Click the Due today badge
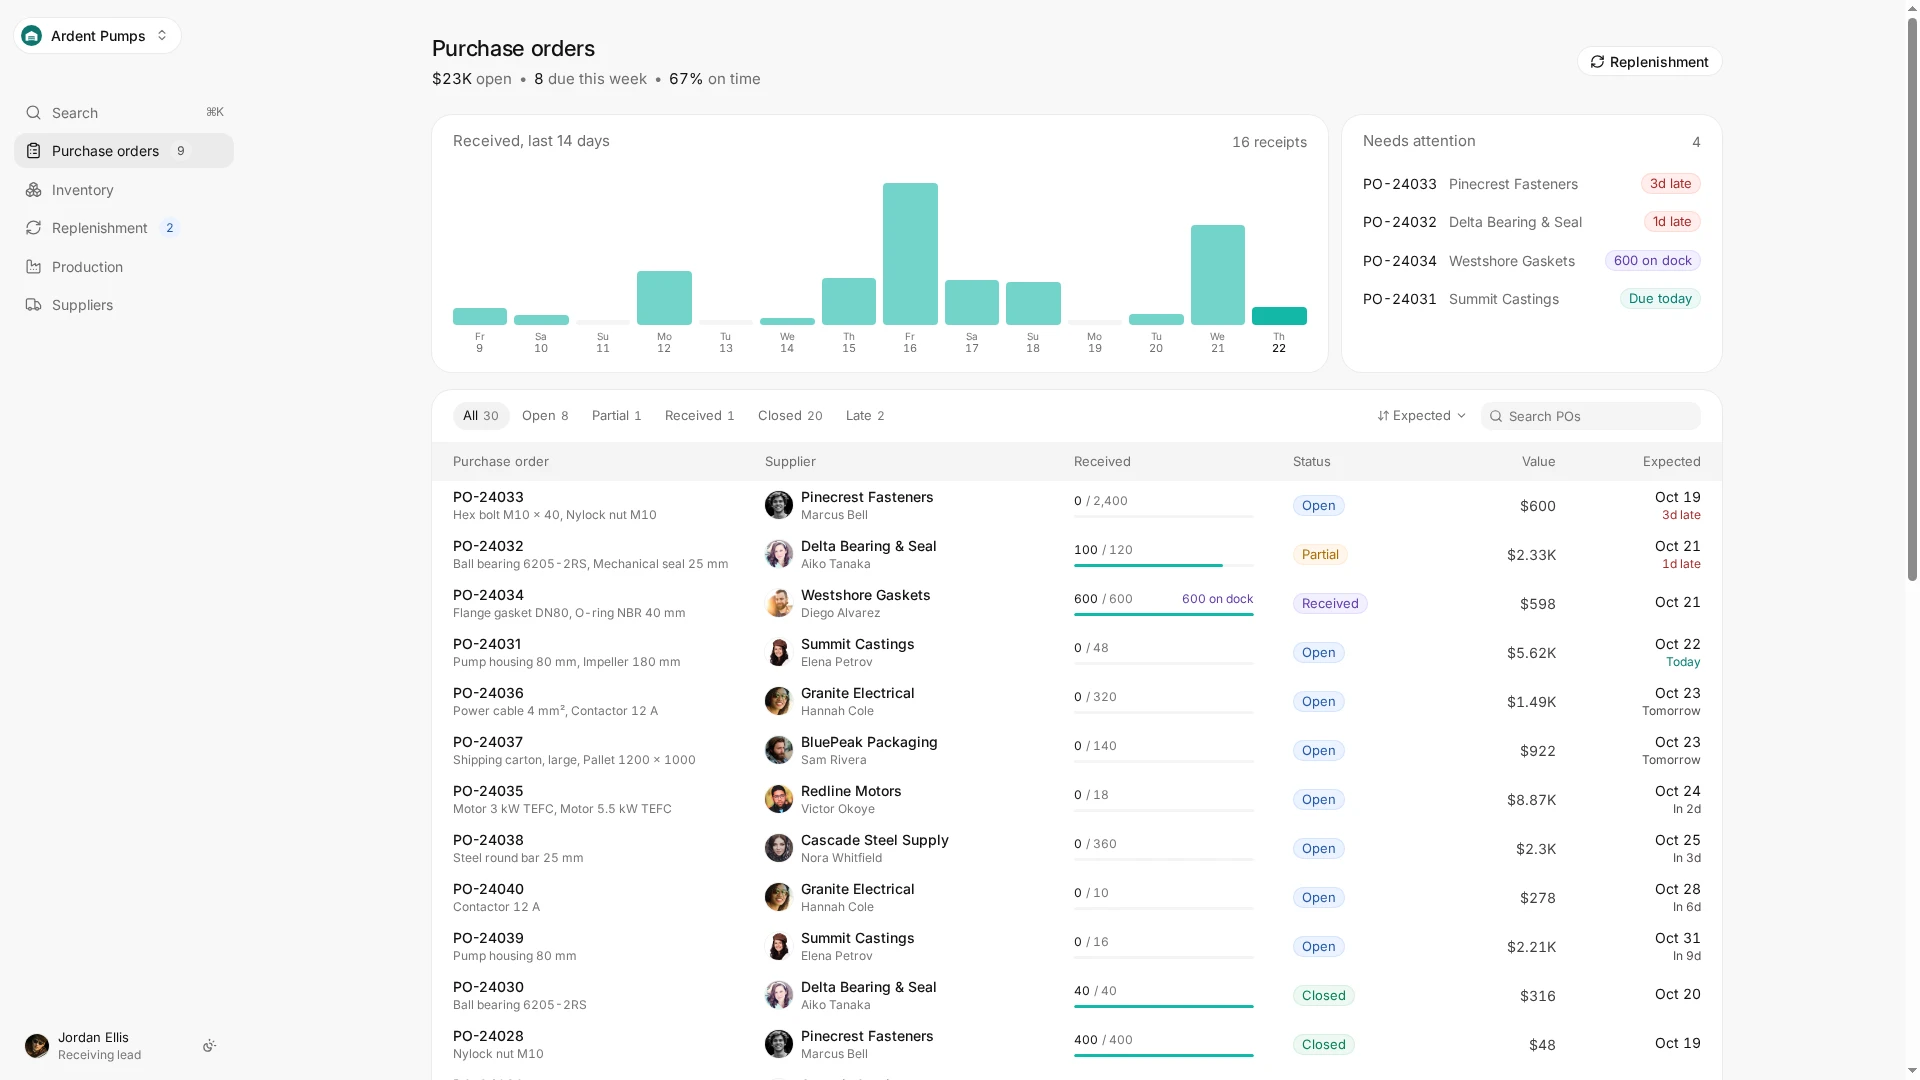This screenshot has height=1080, width=1920. pyautogui.click(x=1660, y=299)
